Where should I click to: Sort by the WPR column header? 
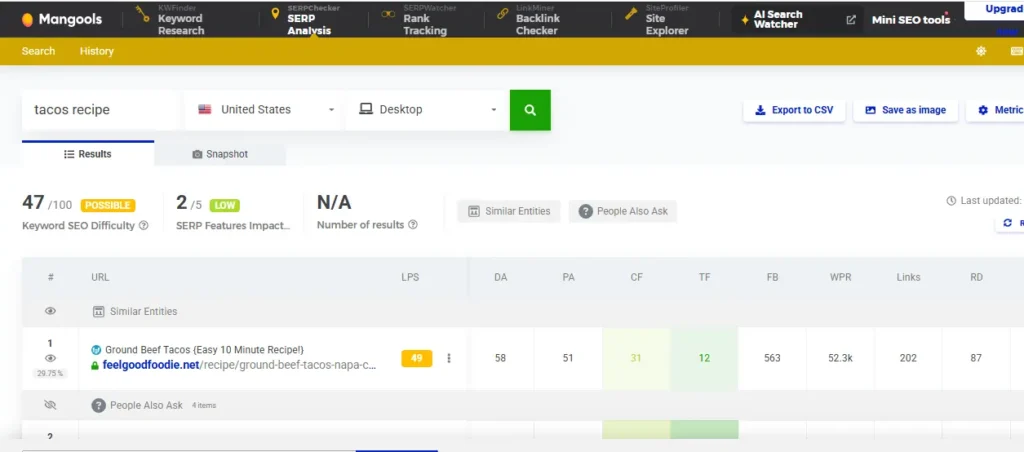(840, 277)
